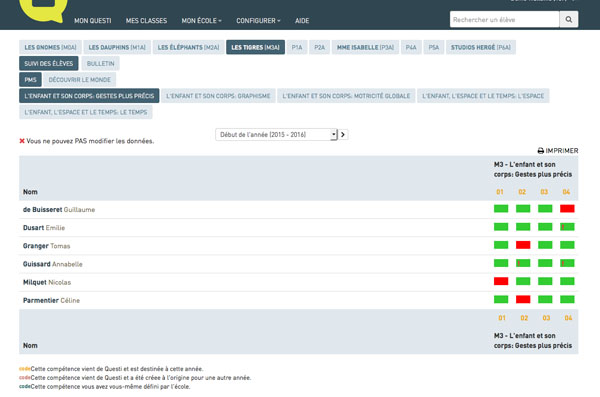
Task: Open the MON QUESTI menu item
Action: click(x=93, y=21)
